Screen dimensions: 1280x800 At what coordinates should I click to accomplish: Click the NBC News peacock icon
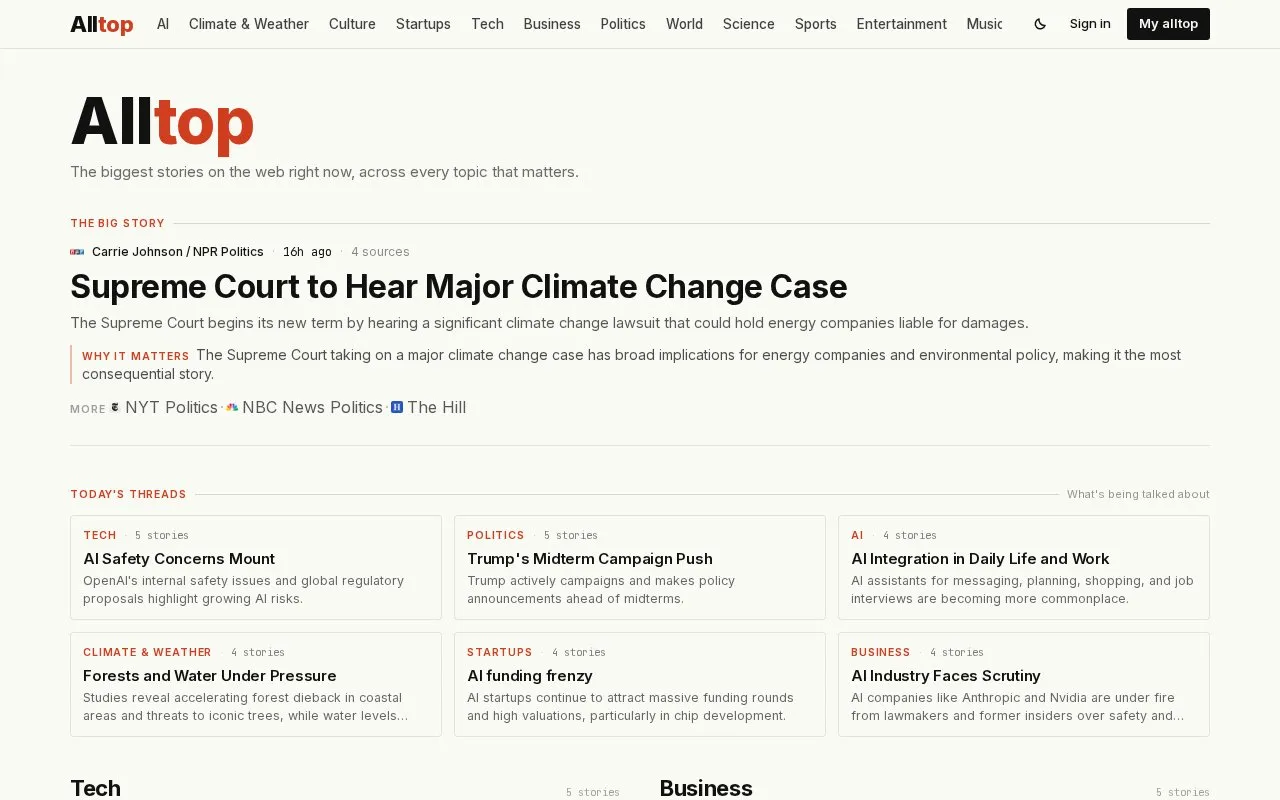232,407
